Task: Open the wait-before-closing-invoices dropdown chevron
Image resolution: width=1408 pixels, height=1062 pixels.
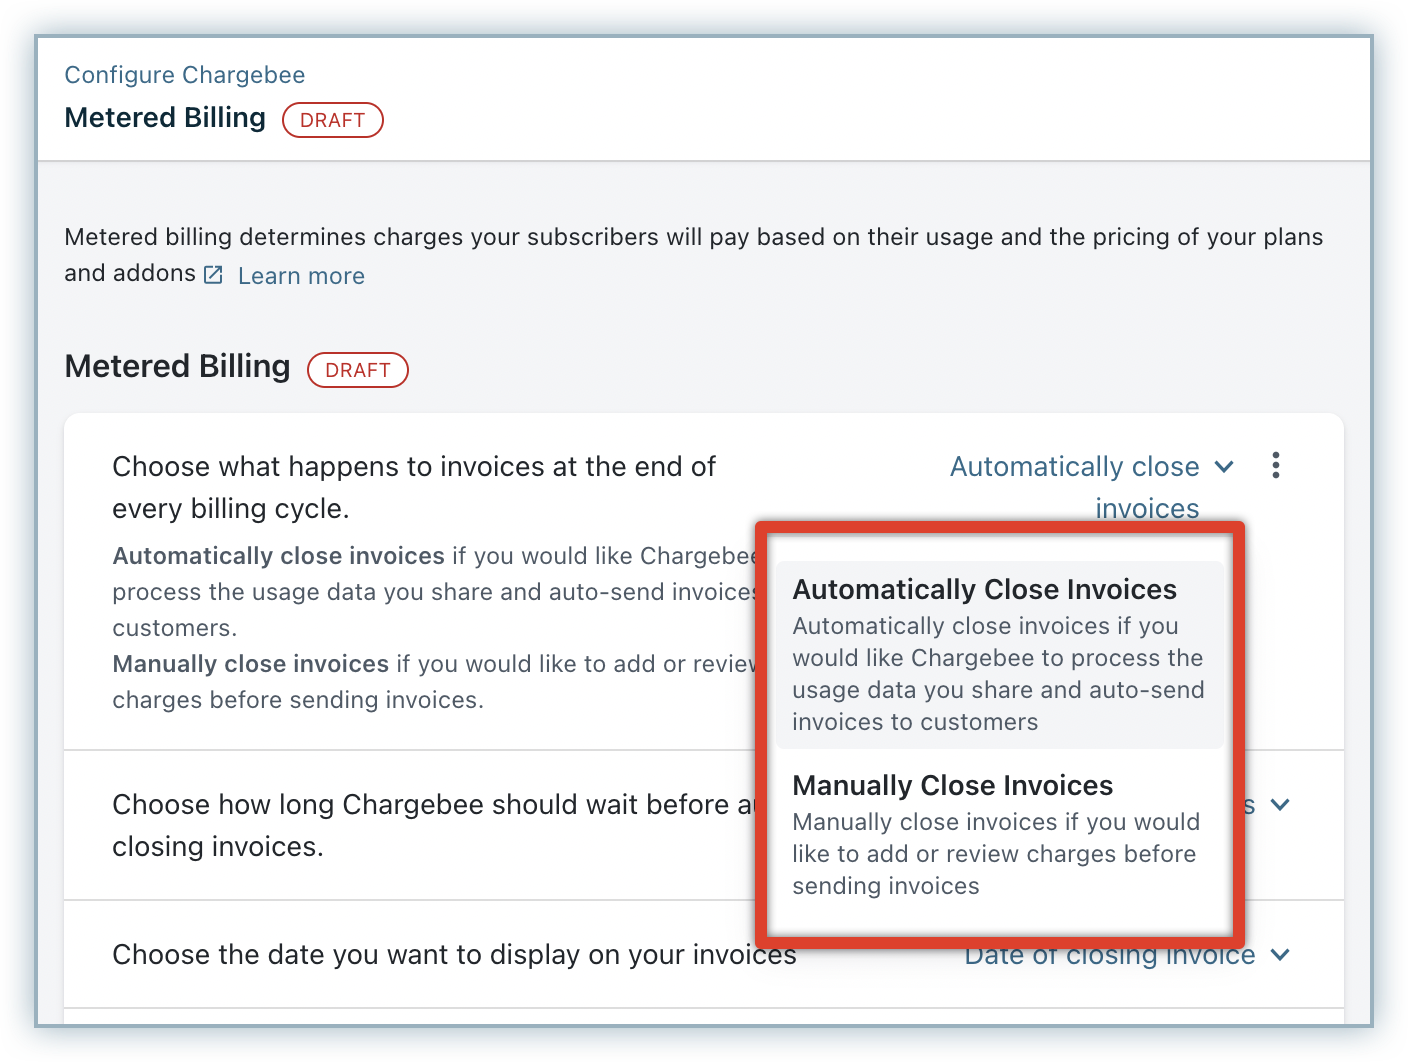Action: [1280, 805]
